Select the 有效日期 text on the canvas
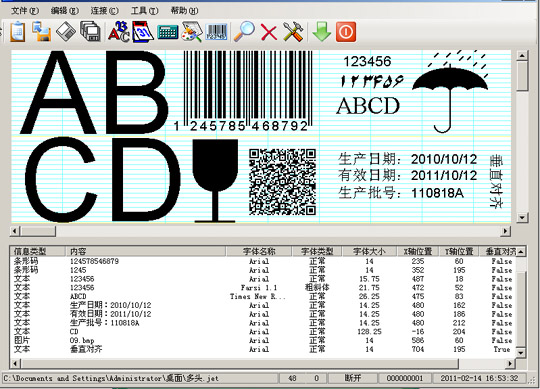540x389 pixels. coord(407,175)
